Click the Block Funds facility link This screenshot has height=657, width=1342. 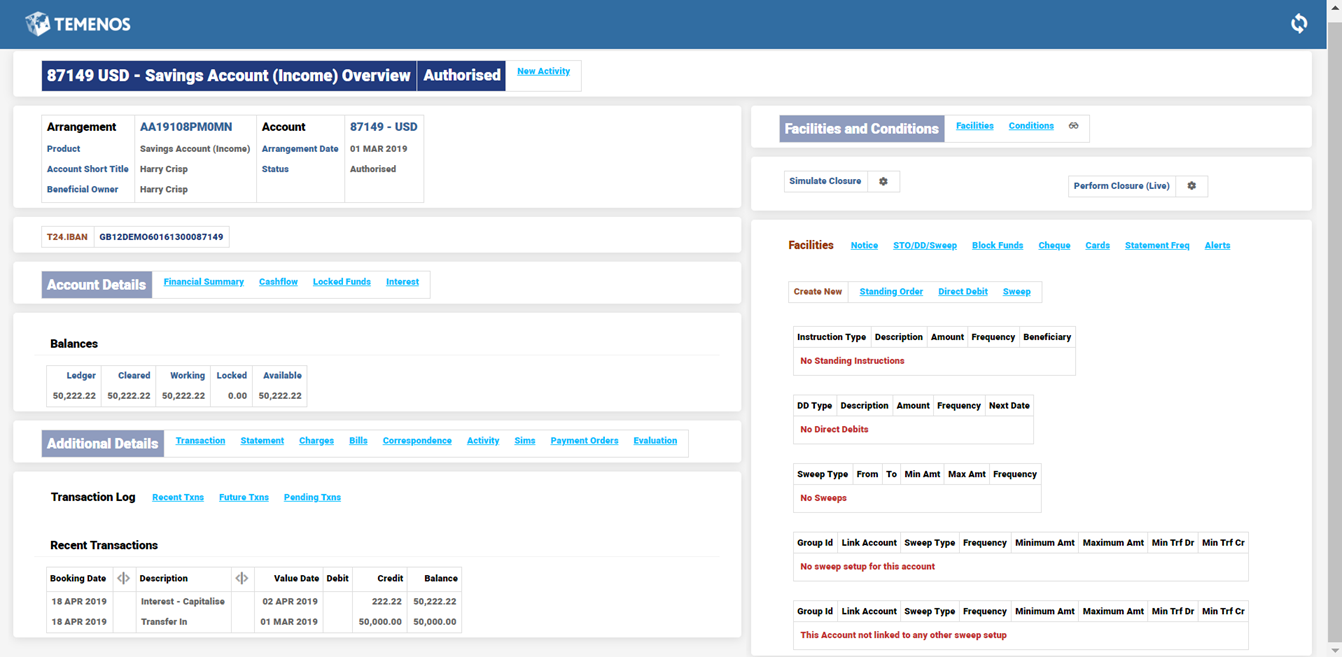point(997,245)
